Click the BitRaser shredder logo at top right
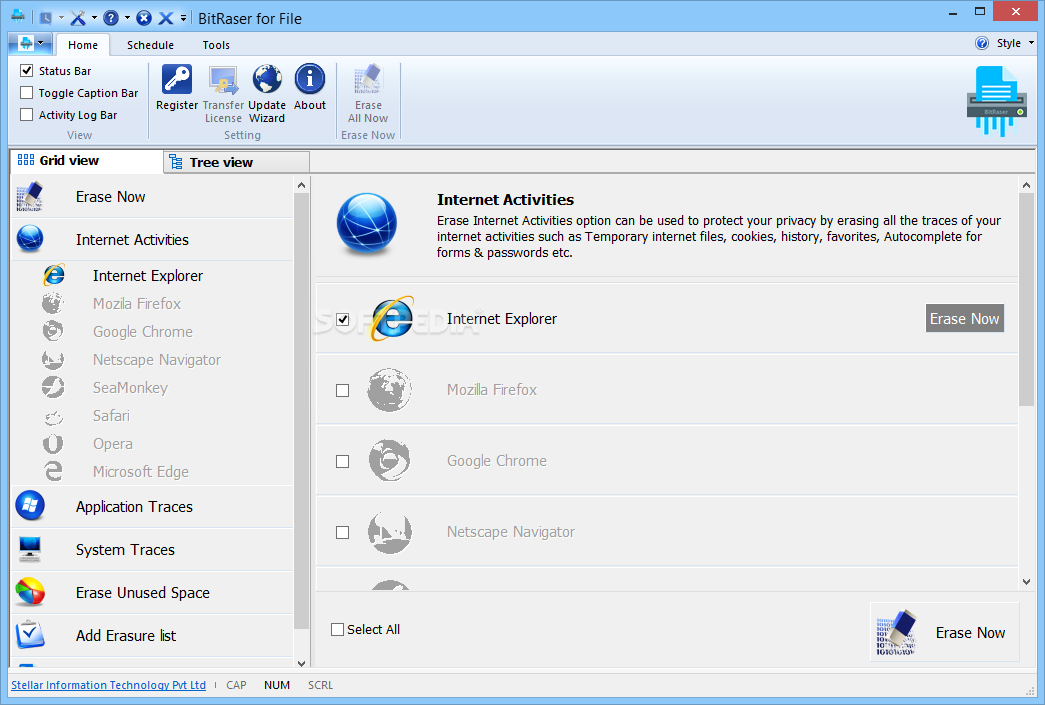 click(x=996, y=101)
